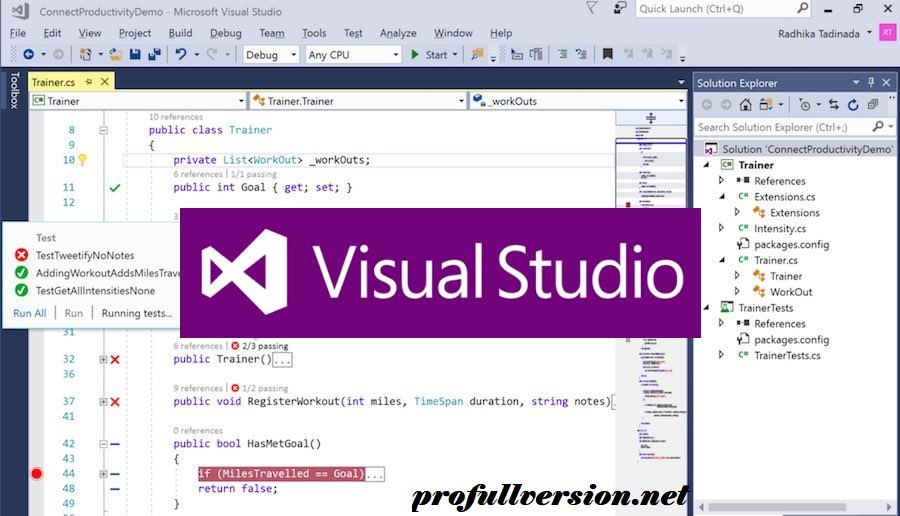The width and height of the screenshot is (900, 516).
Task: Toggle auto hide pin on Solution Explorer
Action: [x=871, y=82]
